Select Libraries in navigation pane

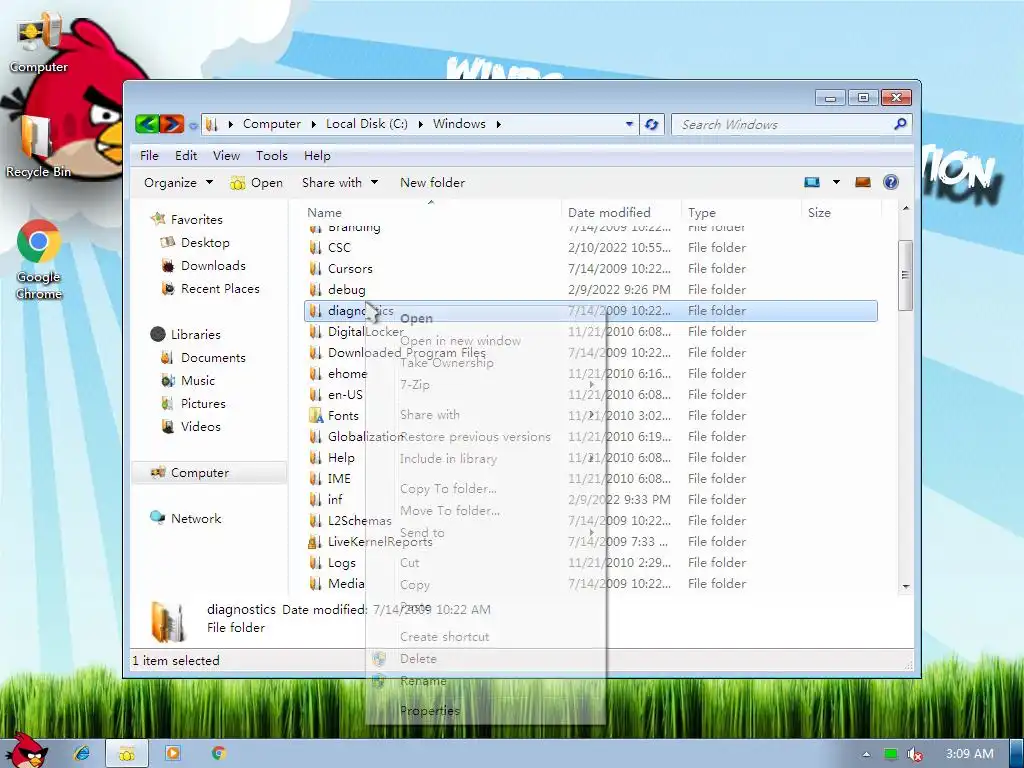pos(195,334)
